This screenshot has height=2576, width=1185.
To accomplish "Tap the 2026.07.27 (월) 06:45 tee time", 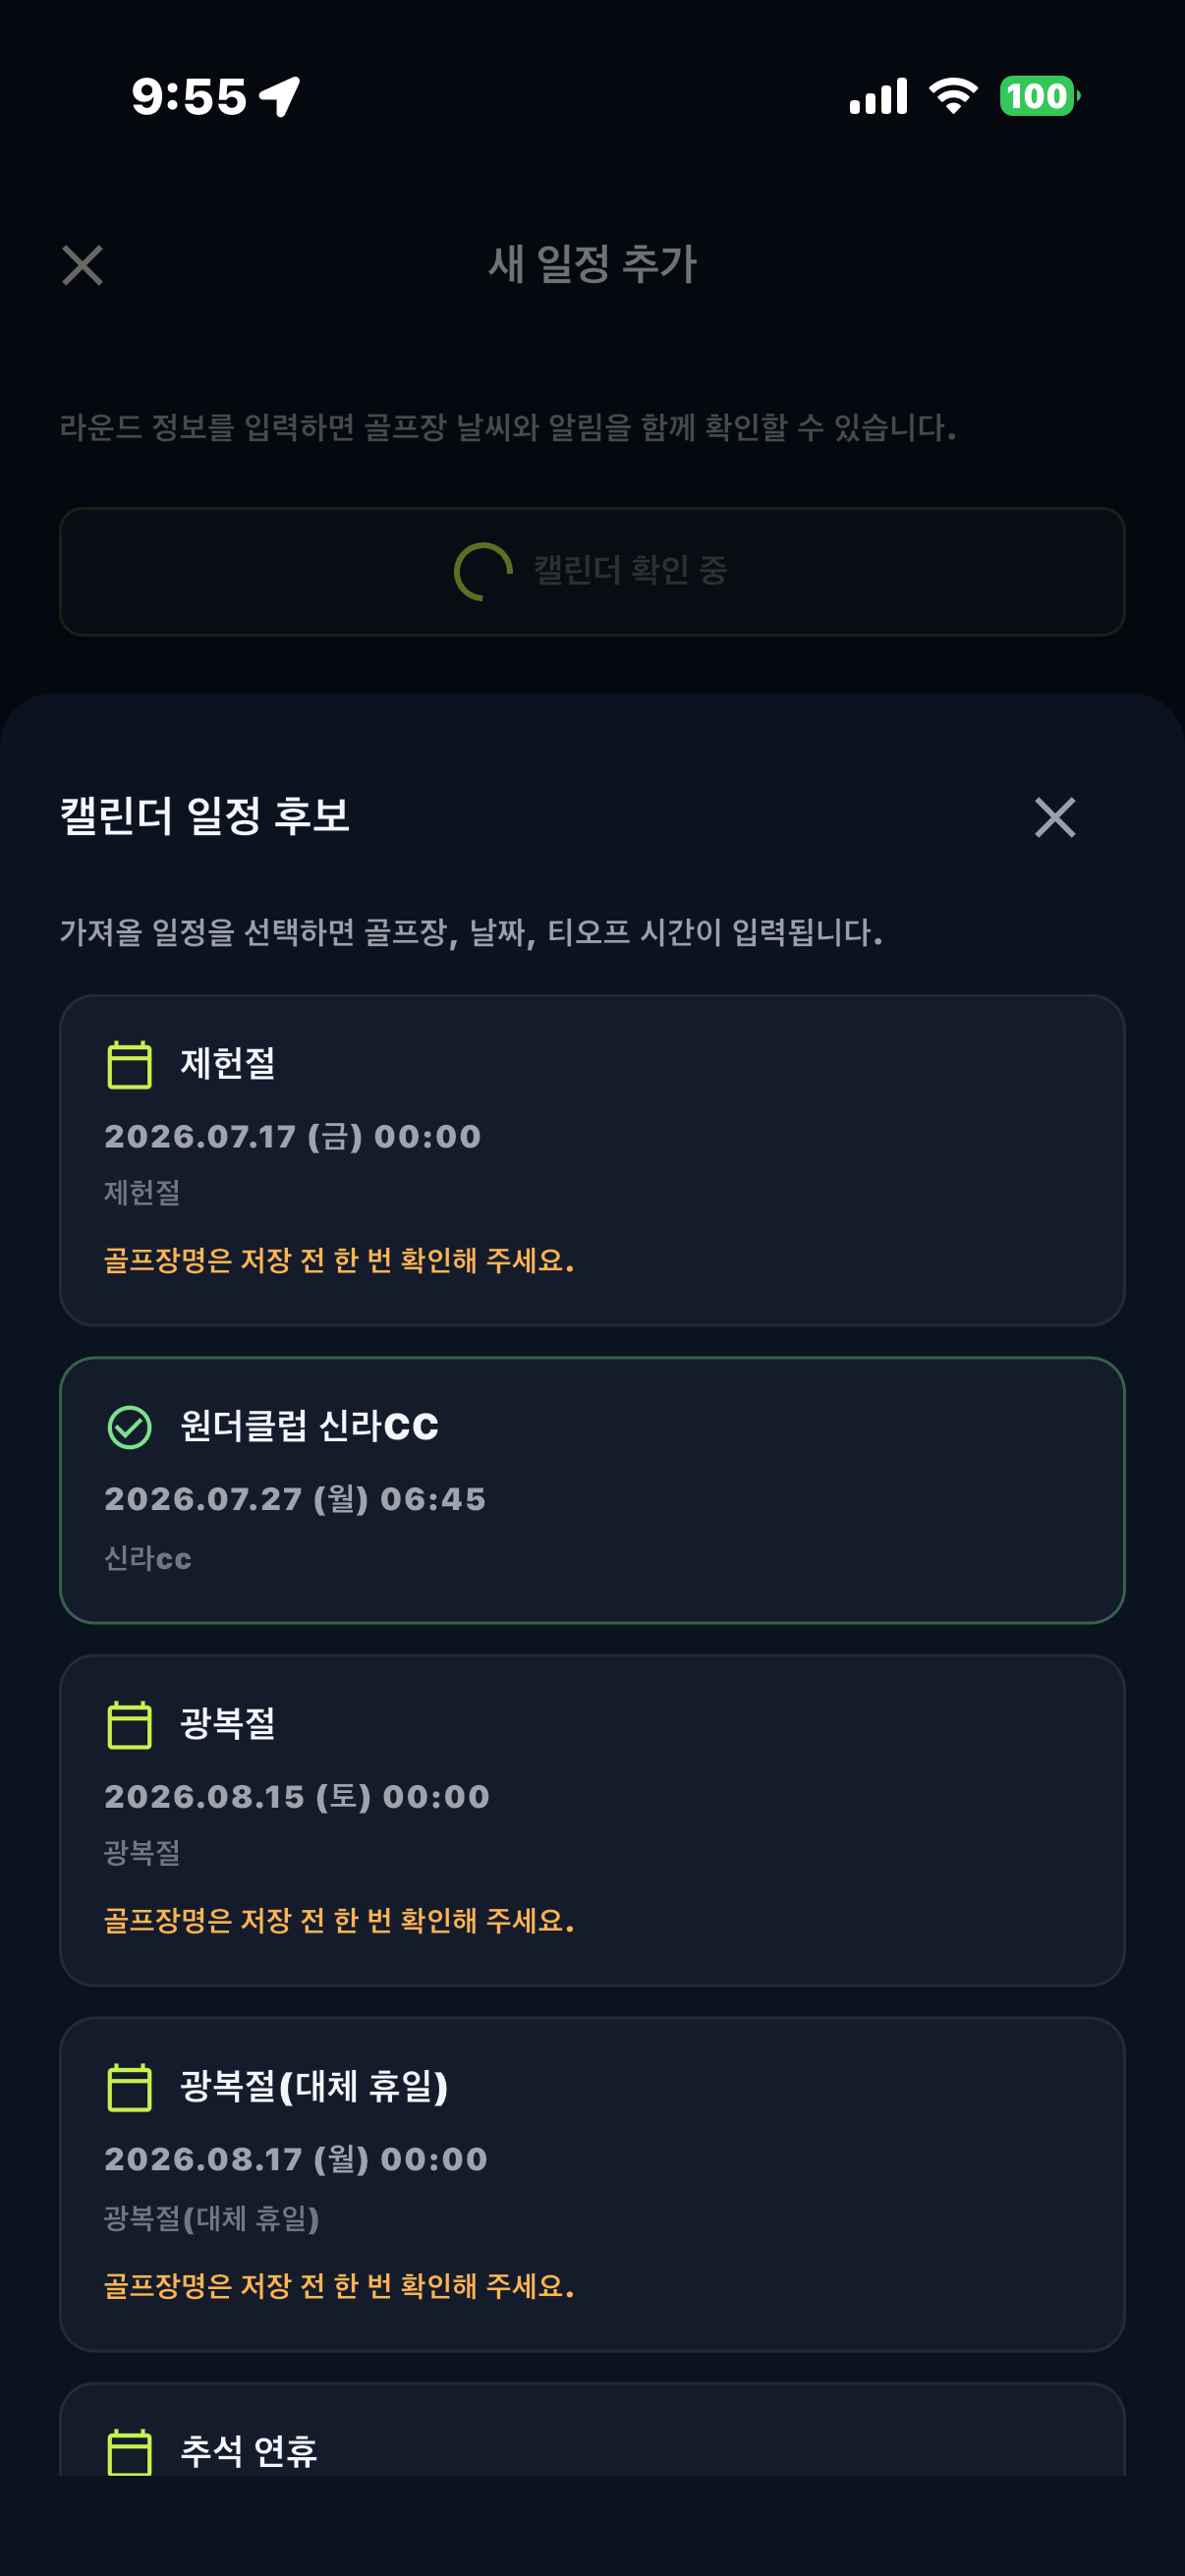I will click(x=295, y=1498).
